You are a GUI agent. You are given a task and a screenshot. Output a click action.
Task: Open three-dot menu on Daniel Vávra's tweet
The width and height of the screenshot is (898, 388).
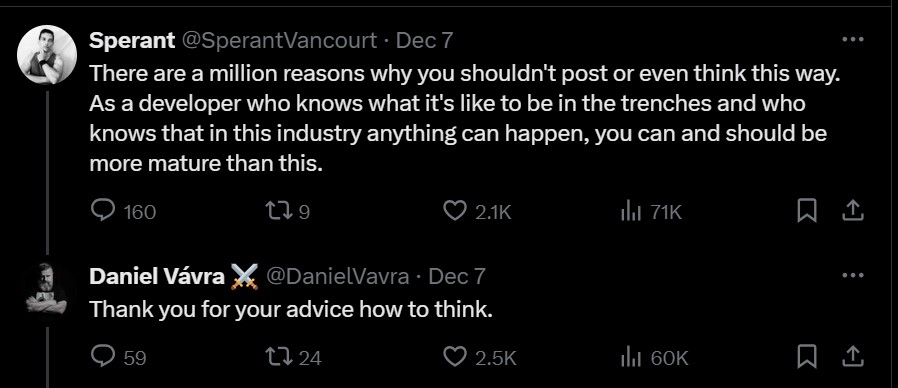(853, 276)
